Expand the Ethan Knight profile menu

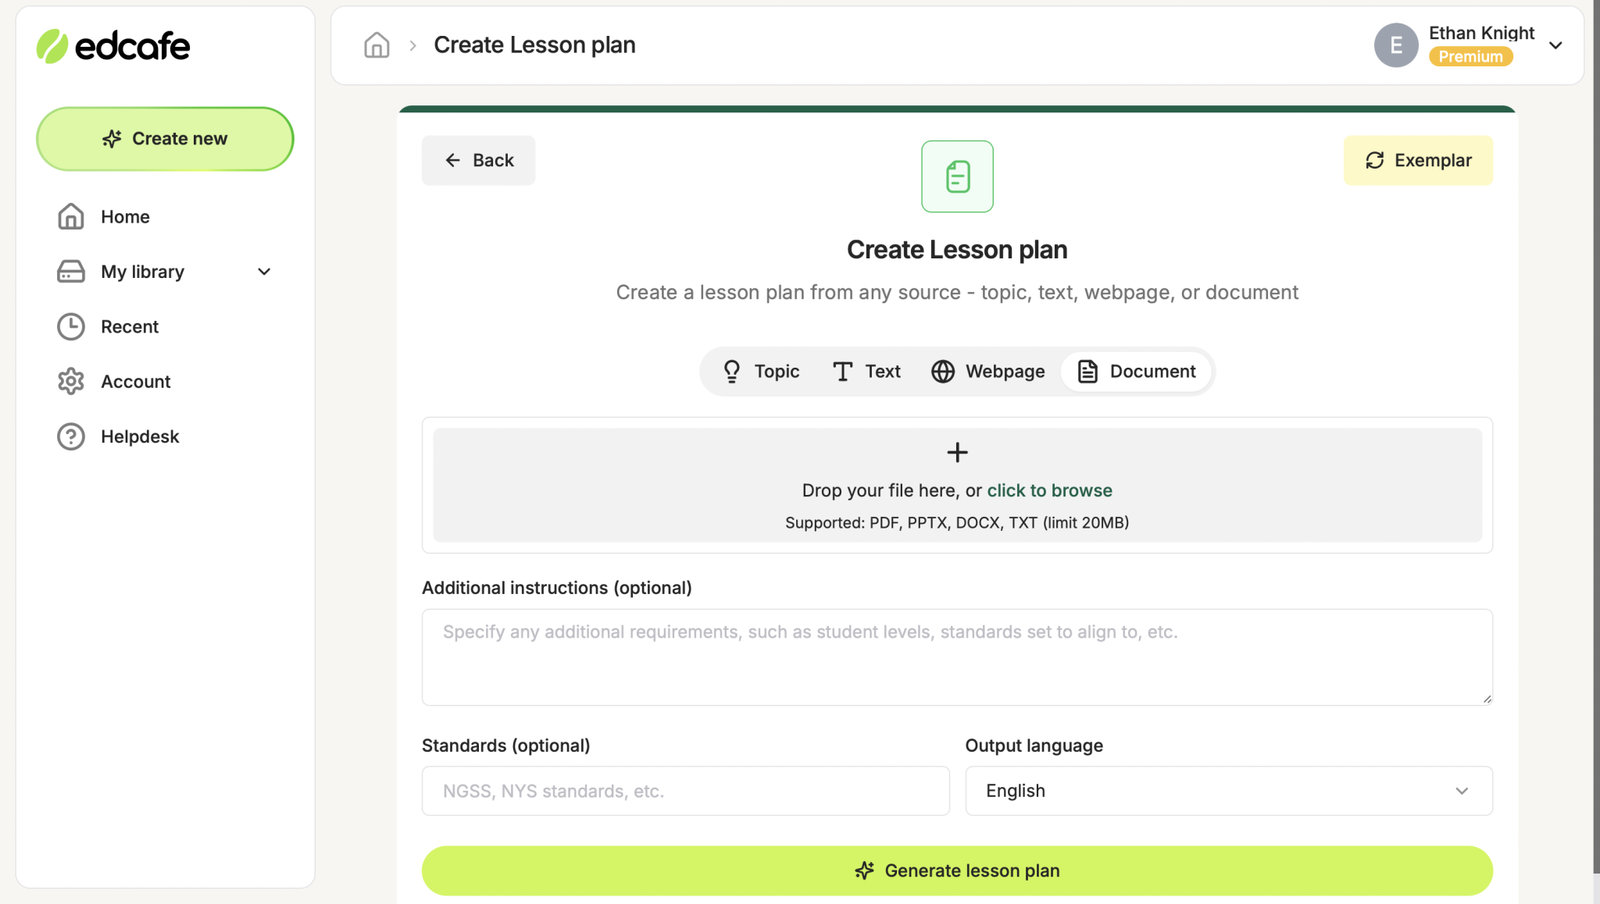click(x=1556, y=45)
